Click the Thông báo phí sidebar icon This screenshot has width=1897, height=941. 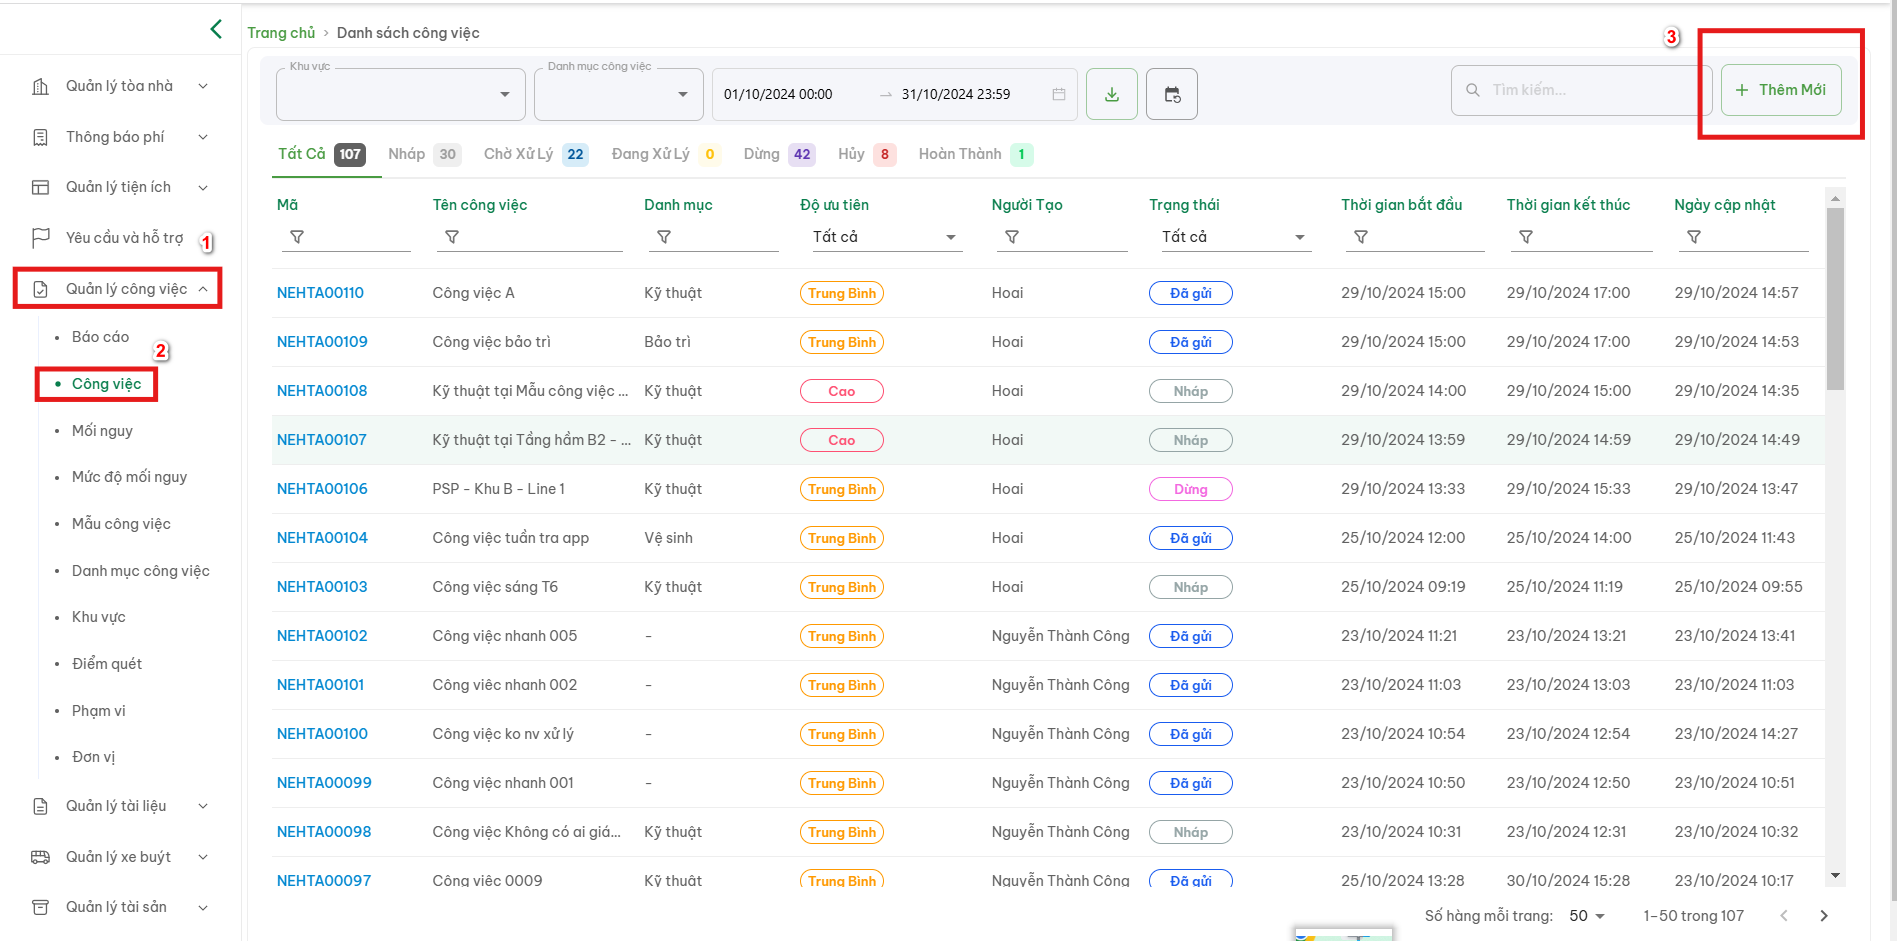pos(41,137)
